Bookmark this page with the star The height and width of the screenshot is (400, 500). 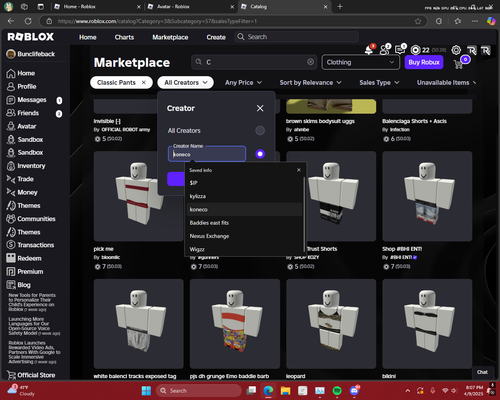418,21
